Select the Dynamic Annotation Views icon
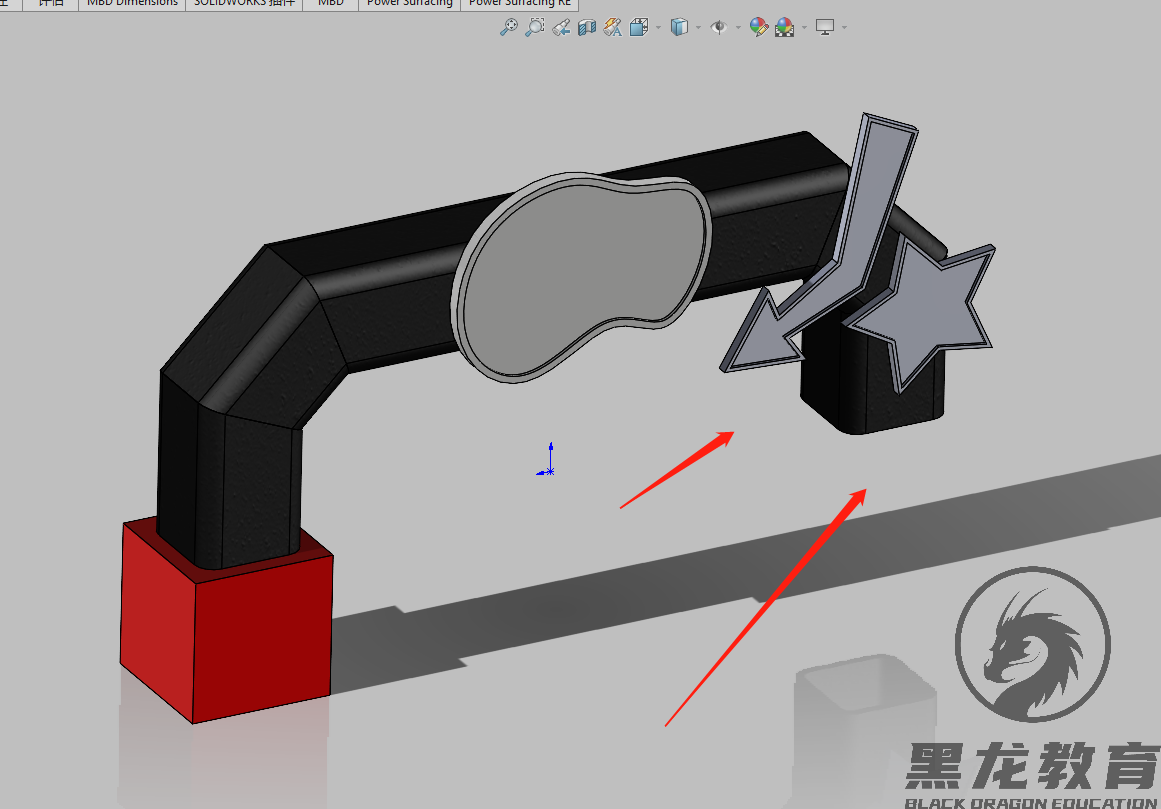 coord(611,27)
